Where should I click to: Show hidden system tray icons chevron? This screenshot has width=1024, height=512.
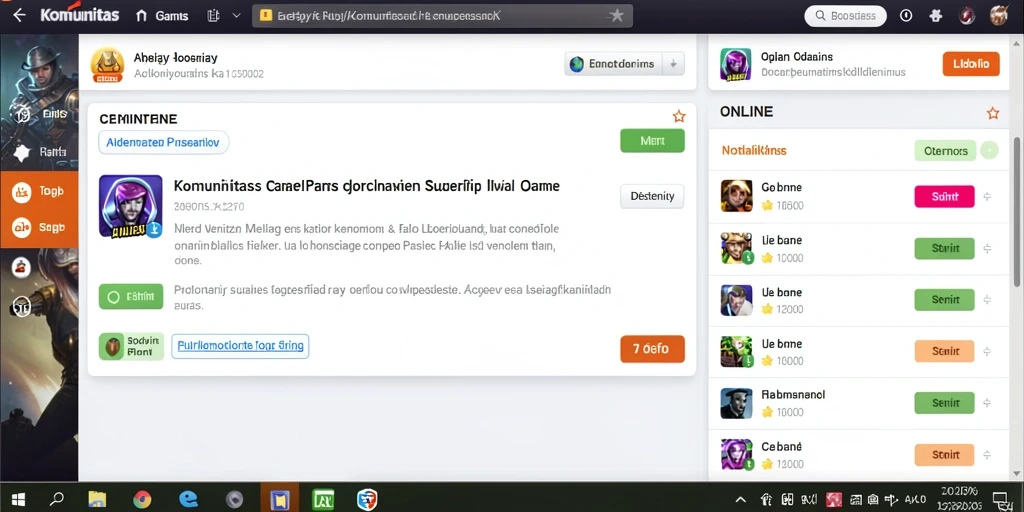pos(741,500)
